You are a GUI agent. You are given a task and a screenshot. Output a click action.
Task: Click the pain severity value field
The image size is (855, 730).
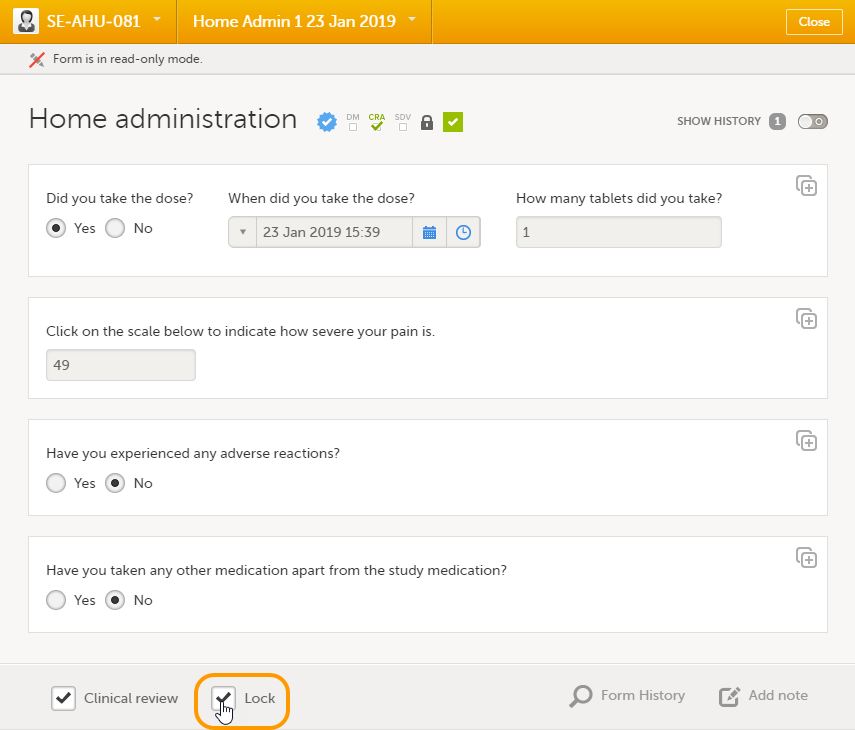point(121,365)
